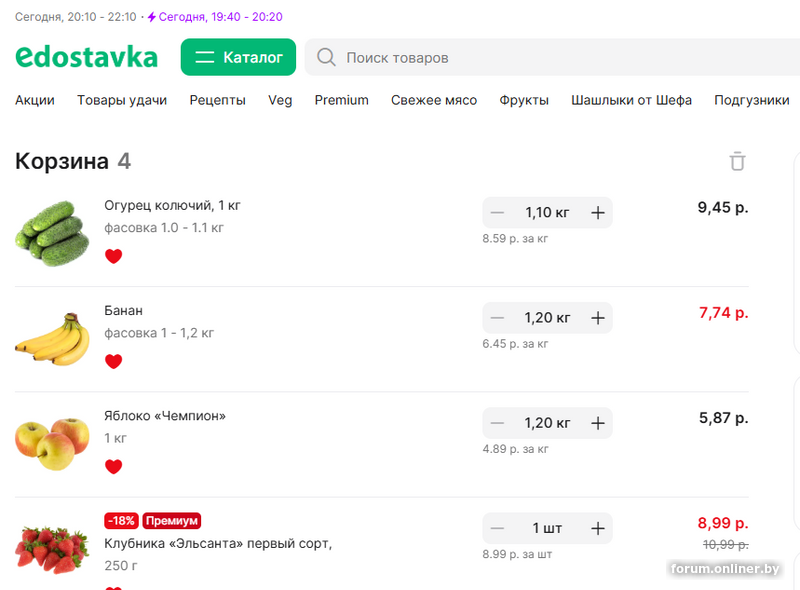Click the edostavka logo
The height and width of the screenshot is (590, 800).
[x=86, y=57]
